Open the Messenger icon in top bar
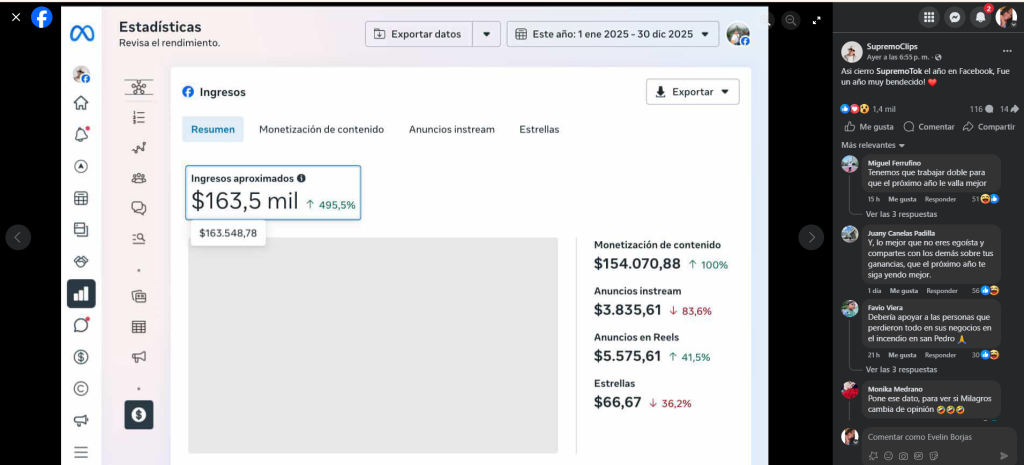This screenshot has width=1024, height=465. 955,17
